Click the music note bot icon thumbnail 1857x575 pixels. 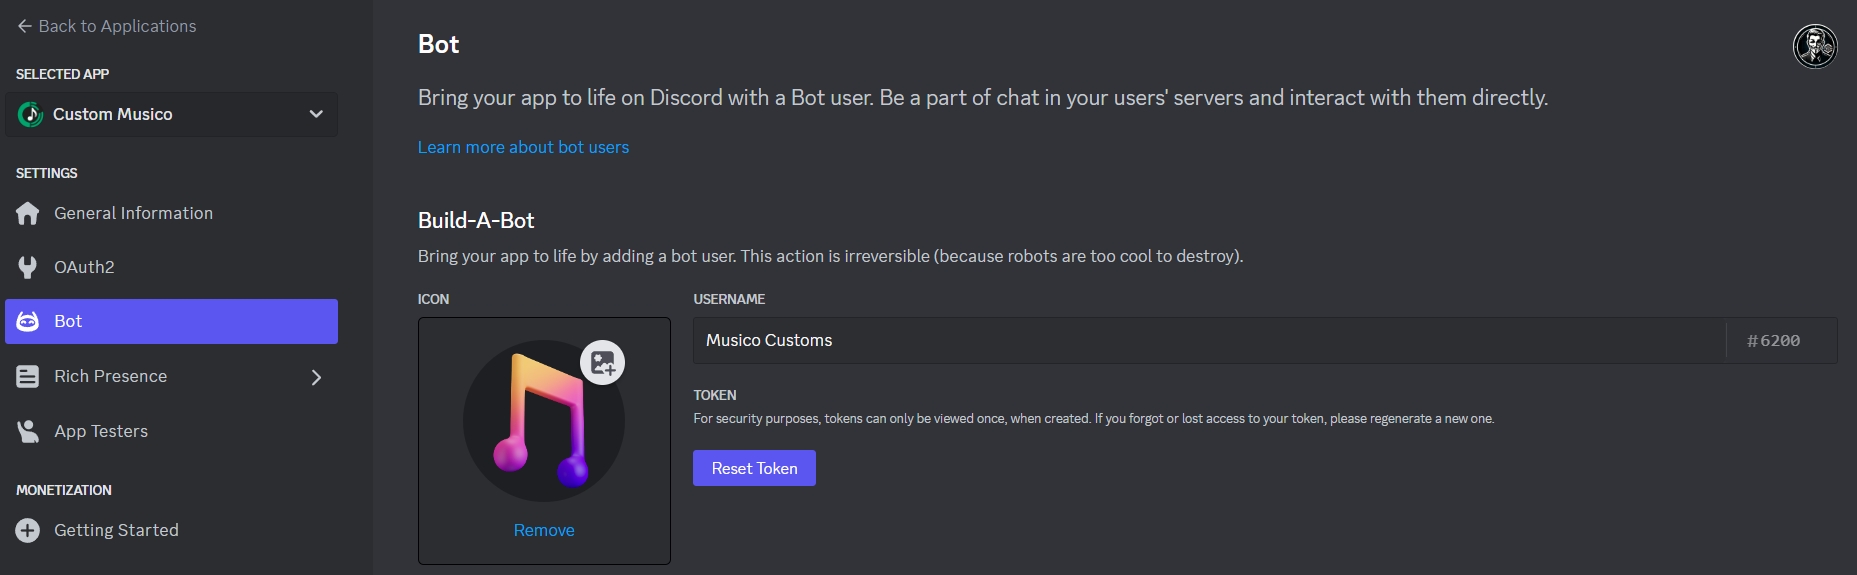(x=543, y=421)
